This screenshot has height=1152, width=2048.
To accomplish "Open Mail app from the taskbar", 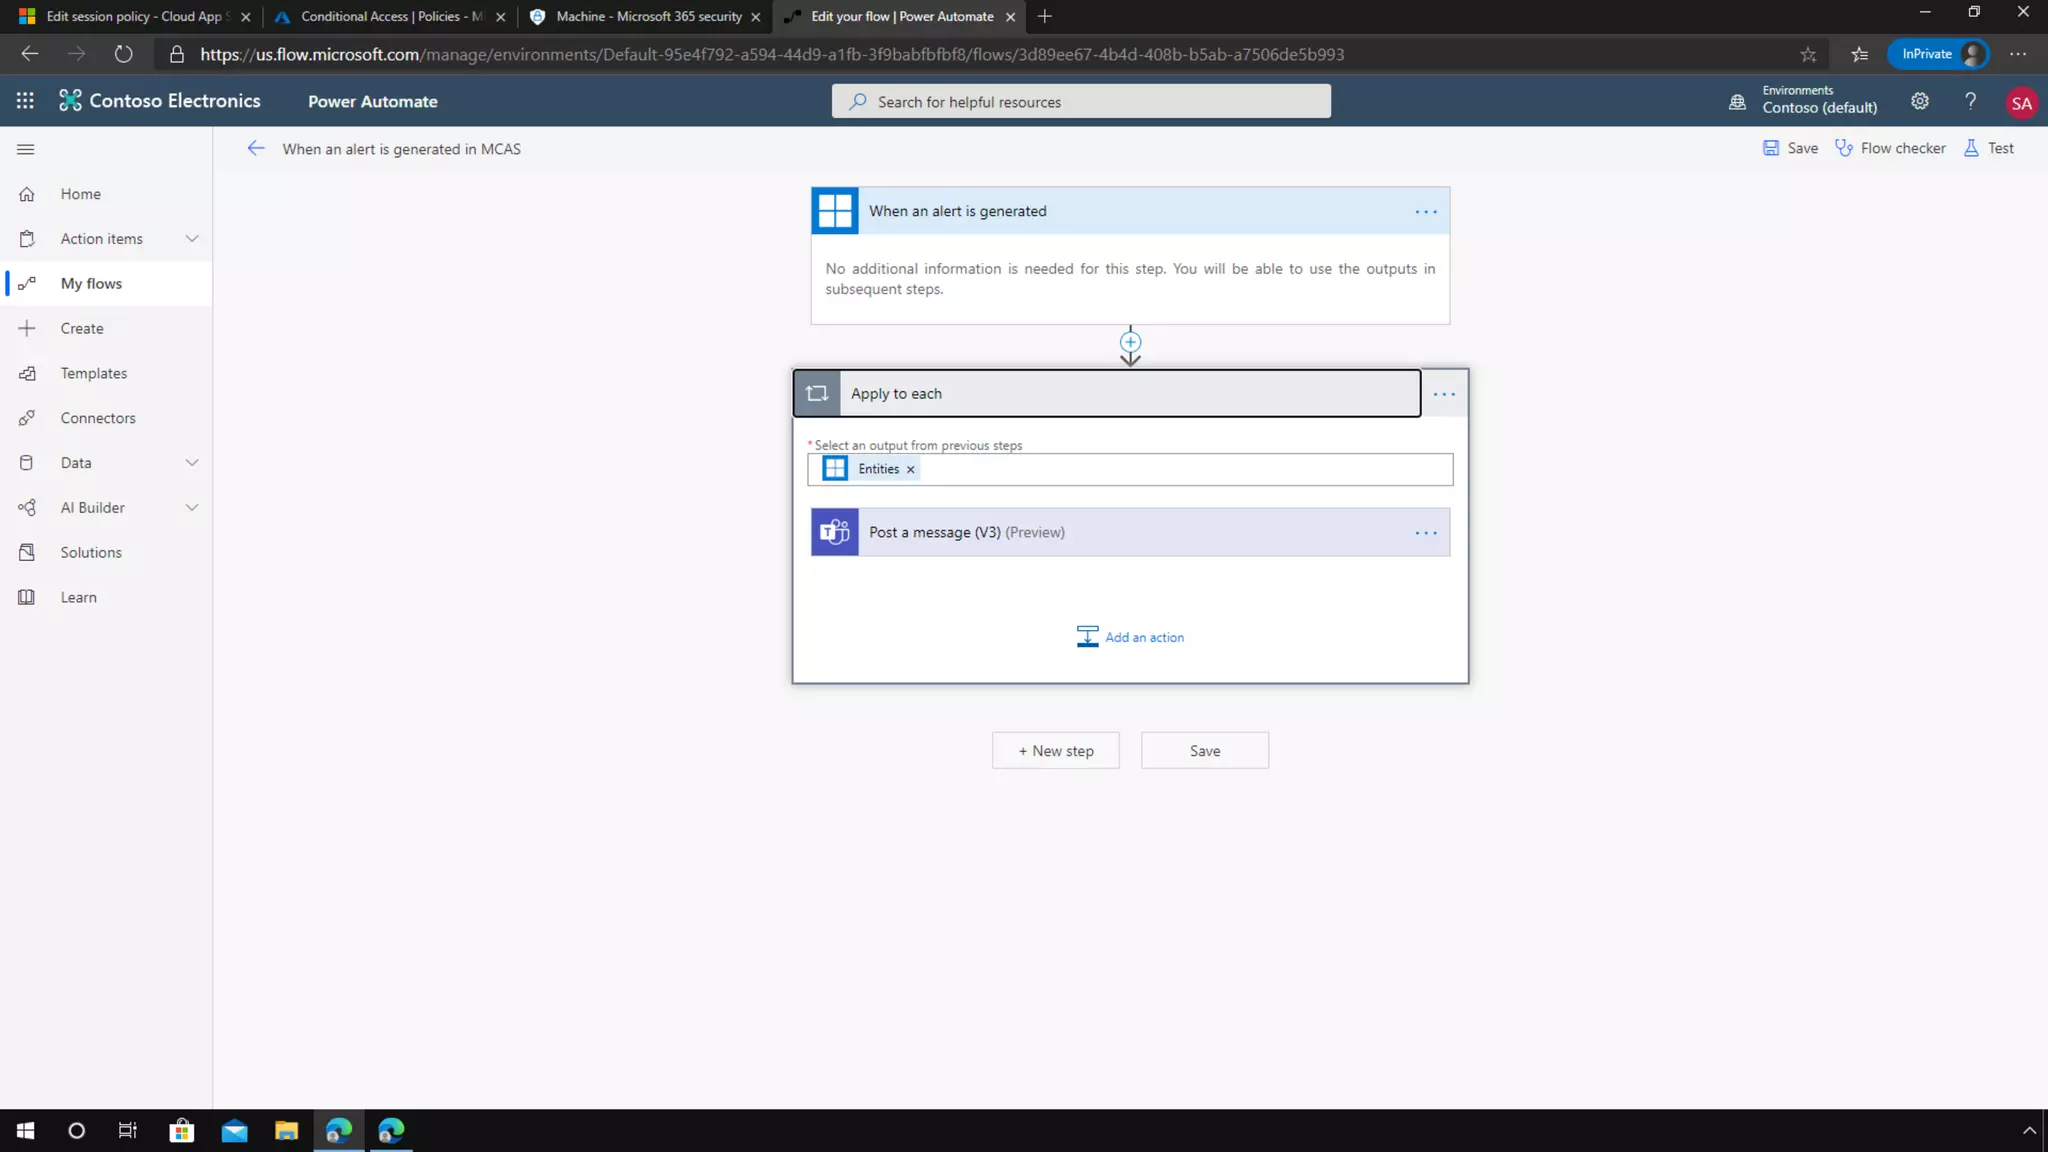I will coord(234,1130).
